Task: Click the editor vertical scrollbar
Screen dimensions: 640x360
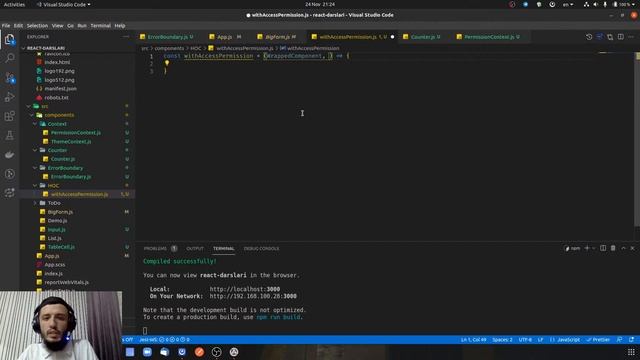Action: pos(637,139)
